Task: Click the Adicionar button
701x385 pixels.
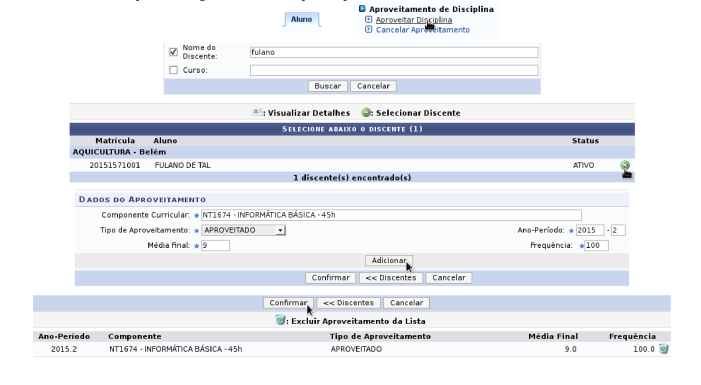Action: [389, 260]
